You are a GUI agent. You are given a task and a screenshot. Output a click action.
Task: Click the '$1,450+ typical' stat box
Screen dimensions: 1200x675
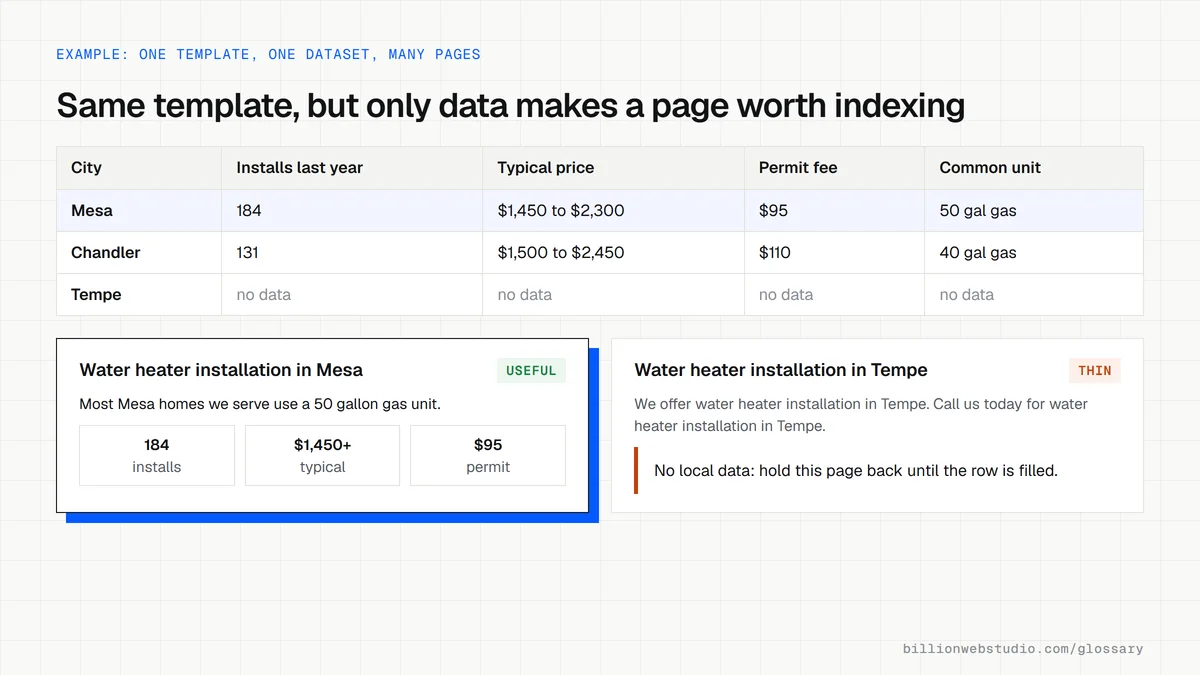point(322,456)
